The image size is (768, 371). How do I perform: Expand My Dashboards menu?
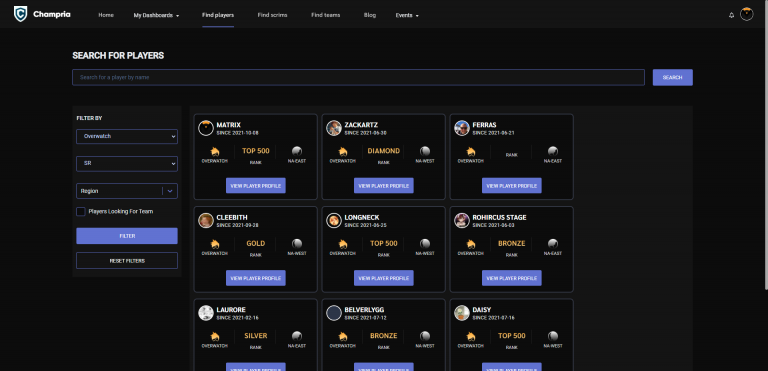pyautogui.click(x=156, y=15)
